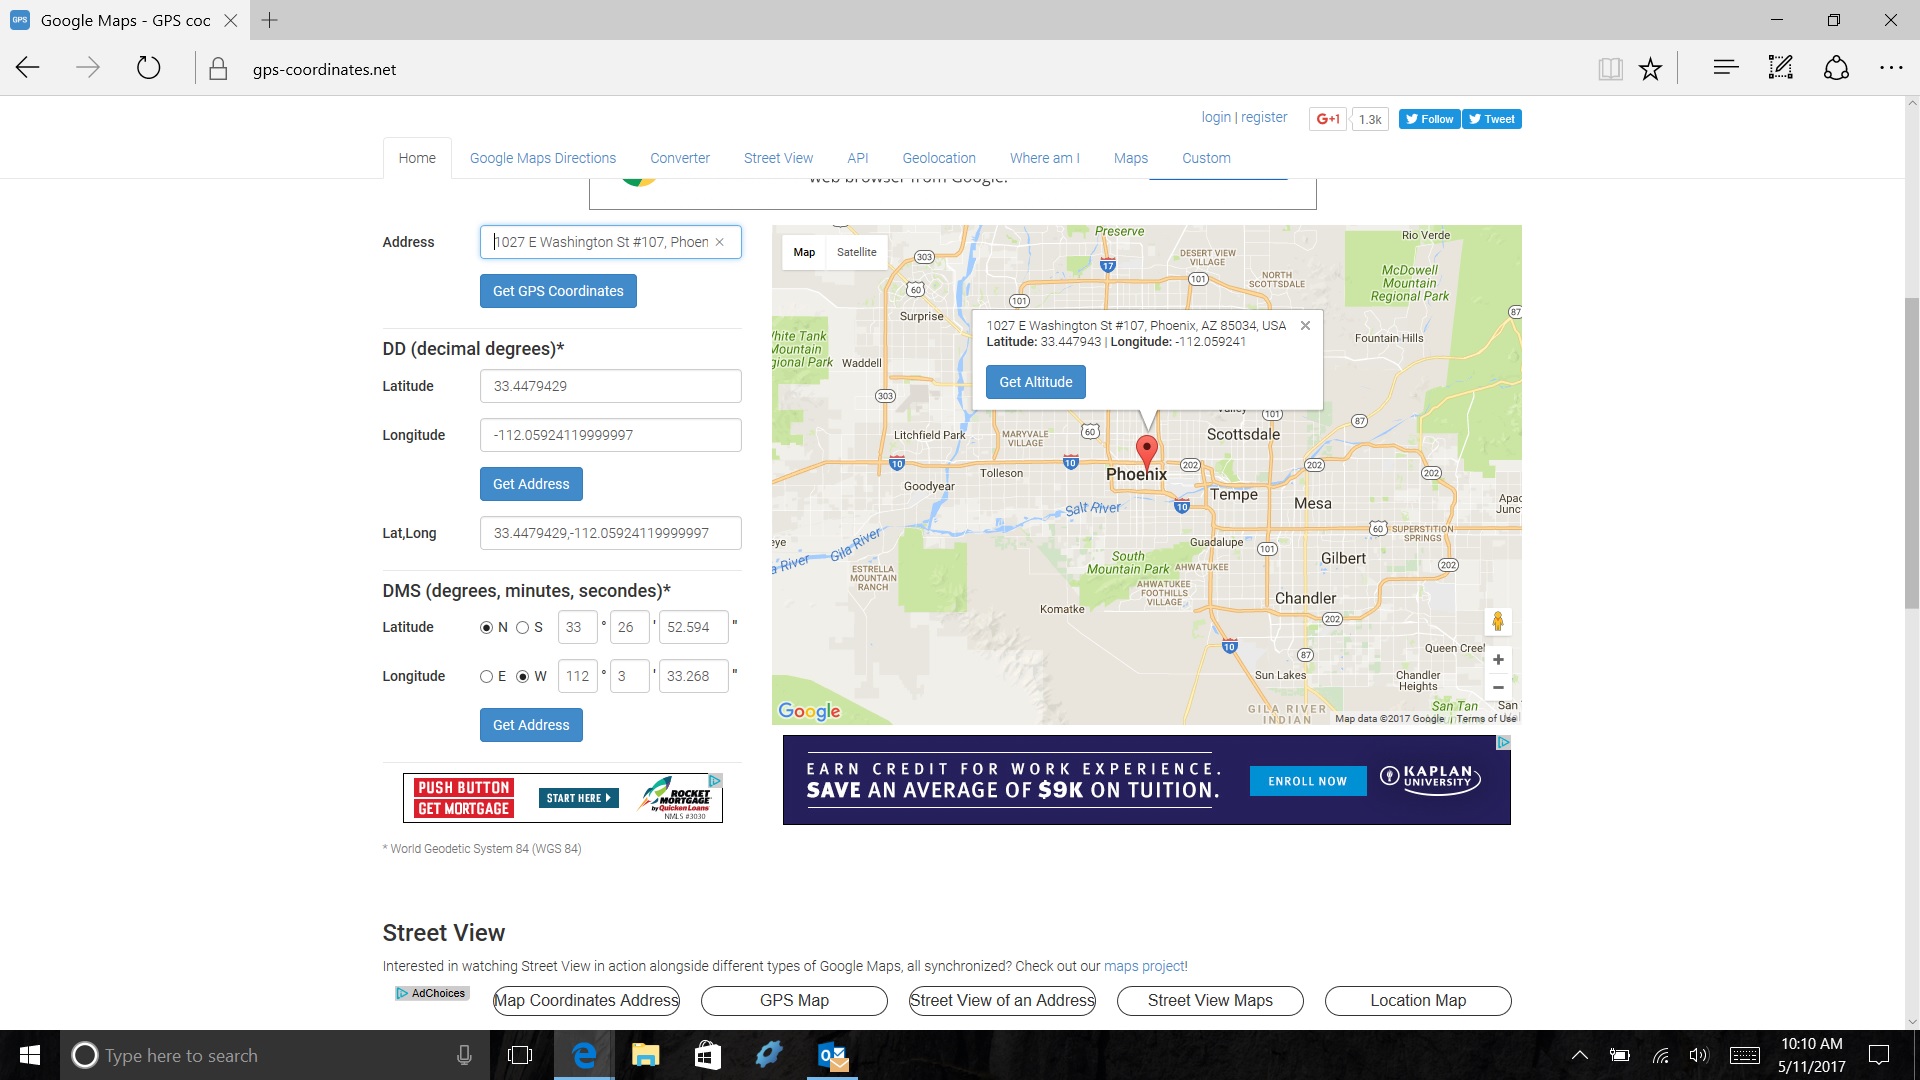Open the Custom tab

pos(1206,158)
